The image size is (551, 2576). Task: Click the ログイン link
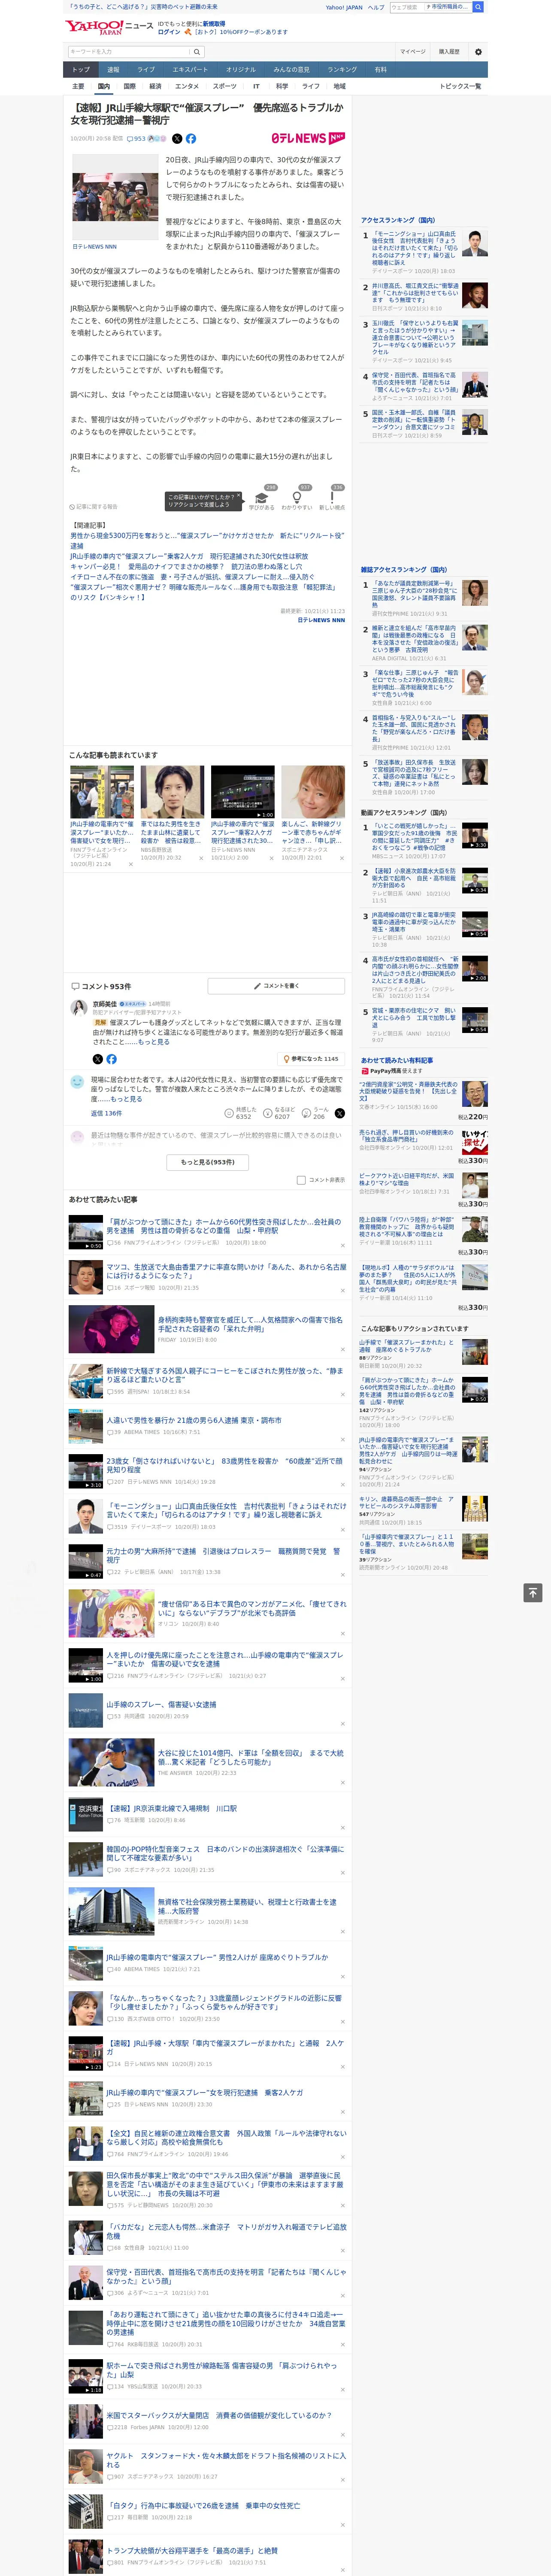click(170, 32)
